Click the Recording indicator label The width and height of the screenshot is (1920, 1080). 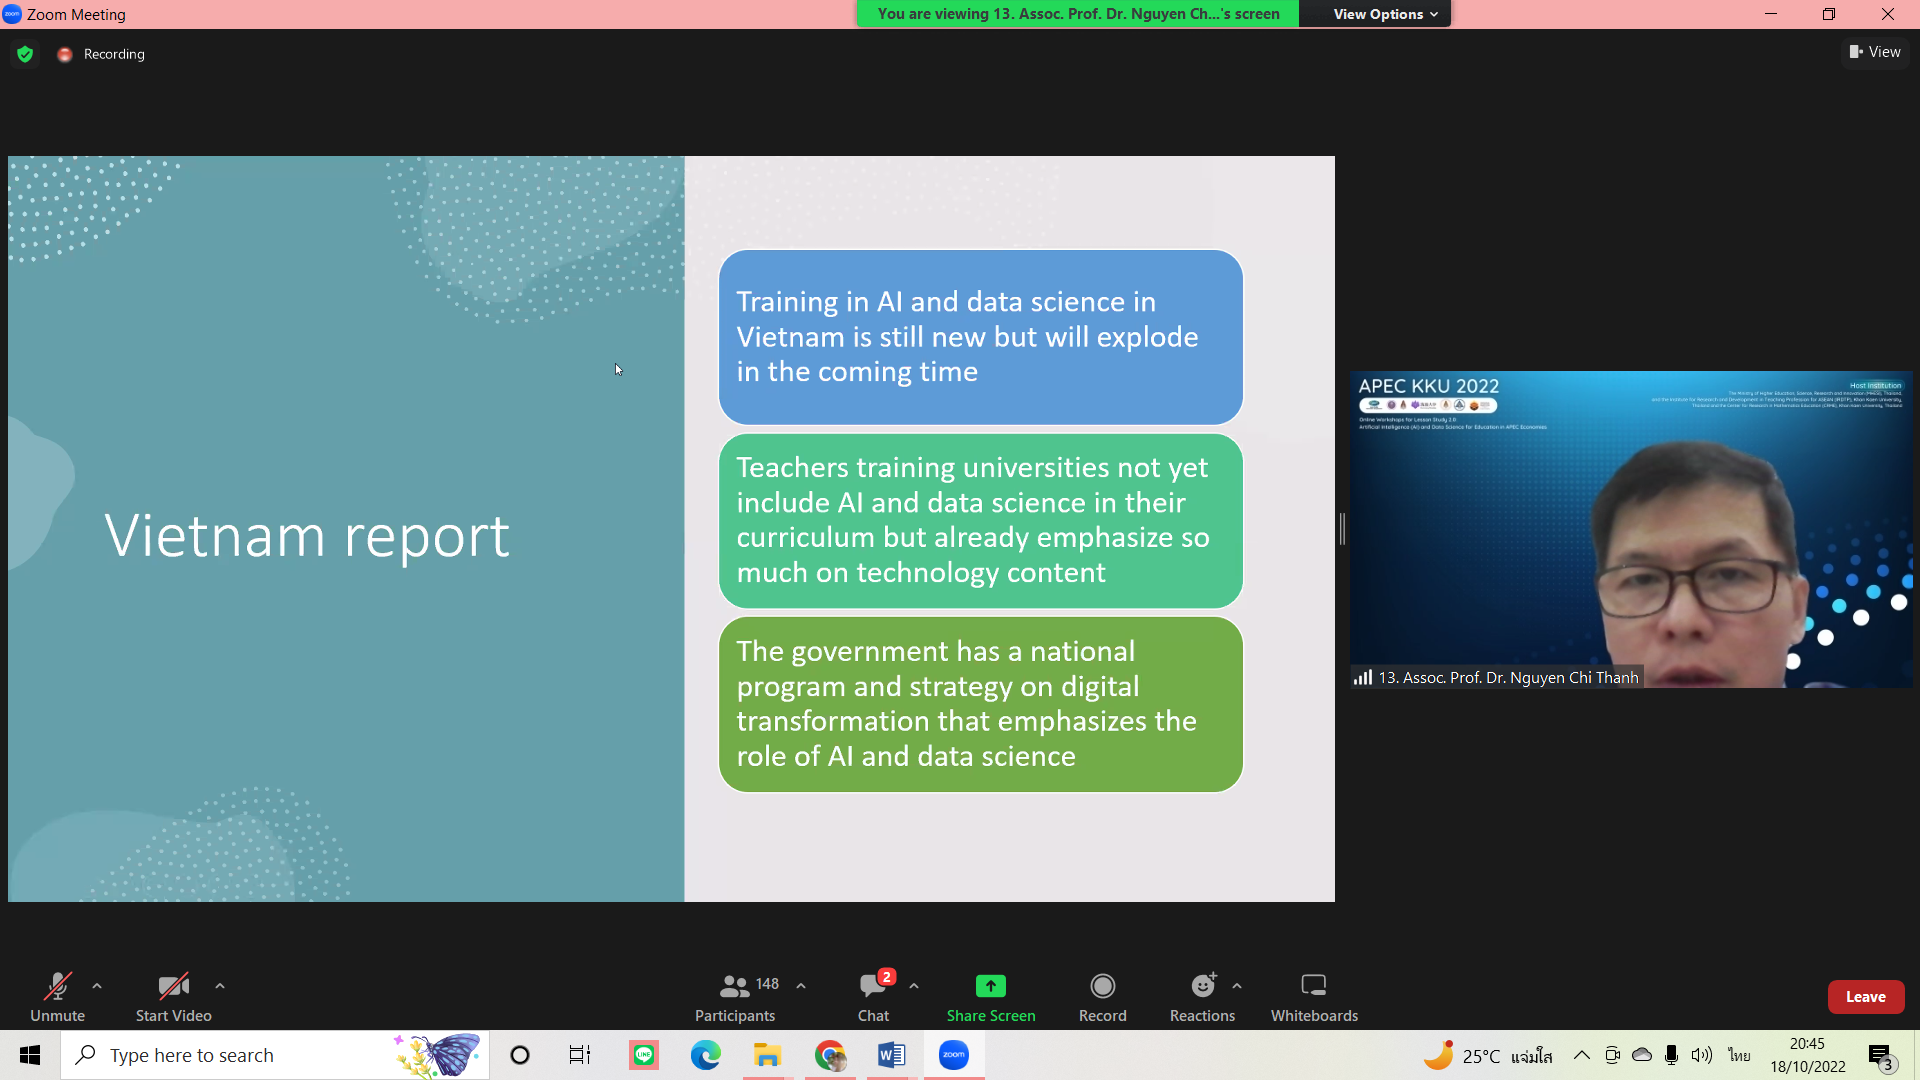point(113,54)
